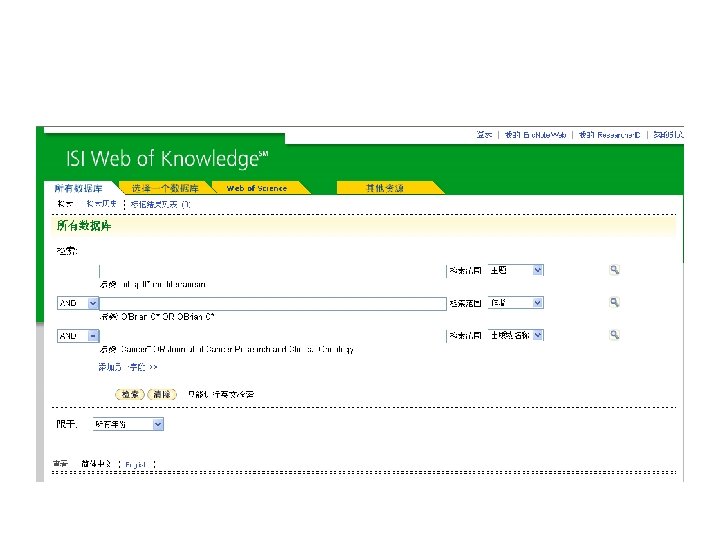This screenshot has width=720, height=540.
Task: Open the 主题 search-scope dropdown
Action: pyautogui.click(x=516, y=270)
